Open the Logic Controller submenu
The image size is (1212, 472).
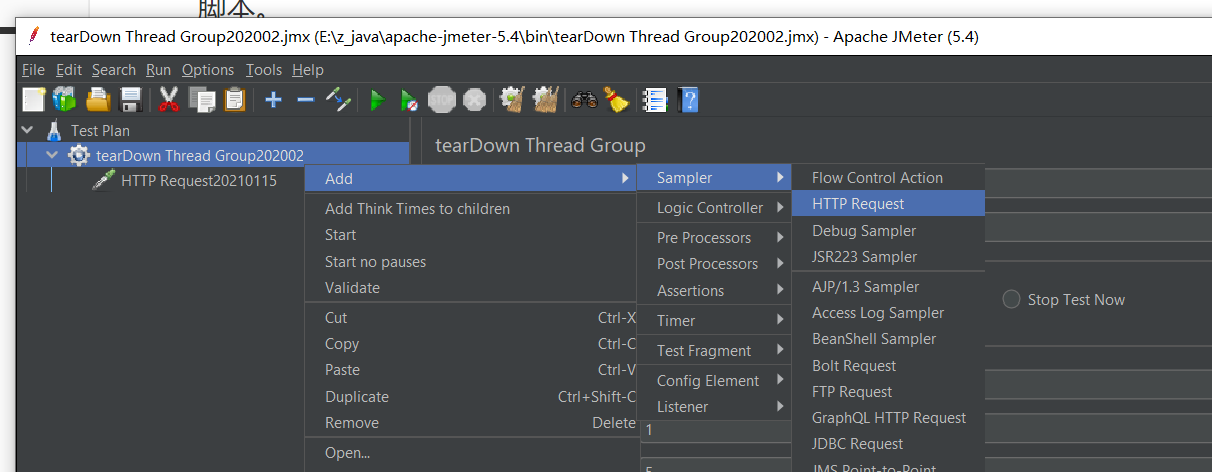(x=713, y=207)
